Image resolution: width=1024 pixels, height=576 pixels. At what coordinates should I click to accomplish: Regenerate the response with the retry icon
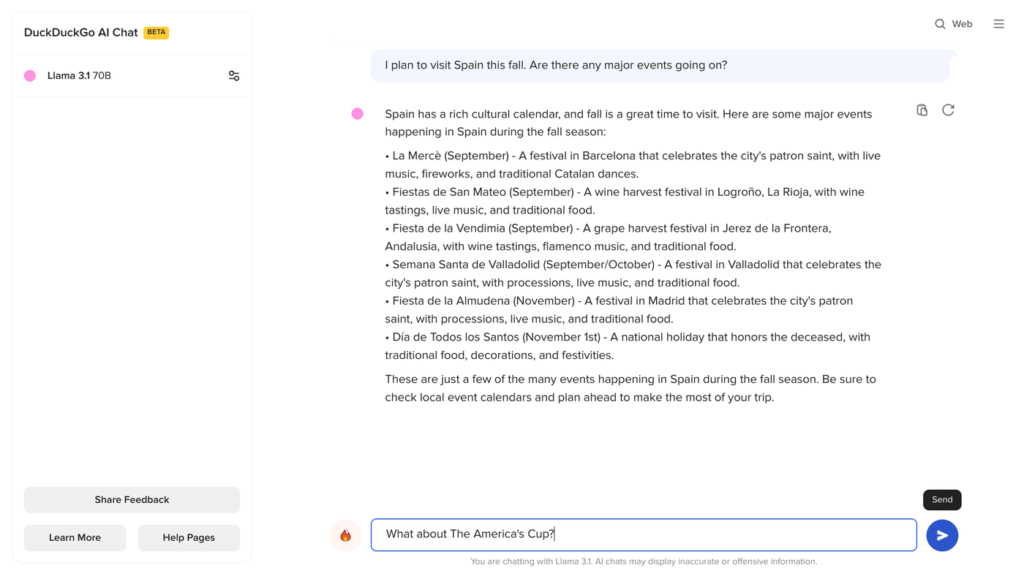947,110
